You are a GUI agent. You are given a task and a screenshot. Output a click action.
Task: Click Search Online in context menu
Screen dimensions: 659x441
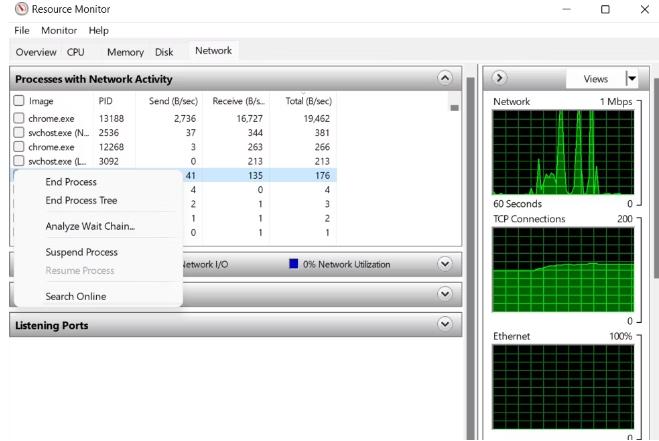click(75, 296)
